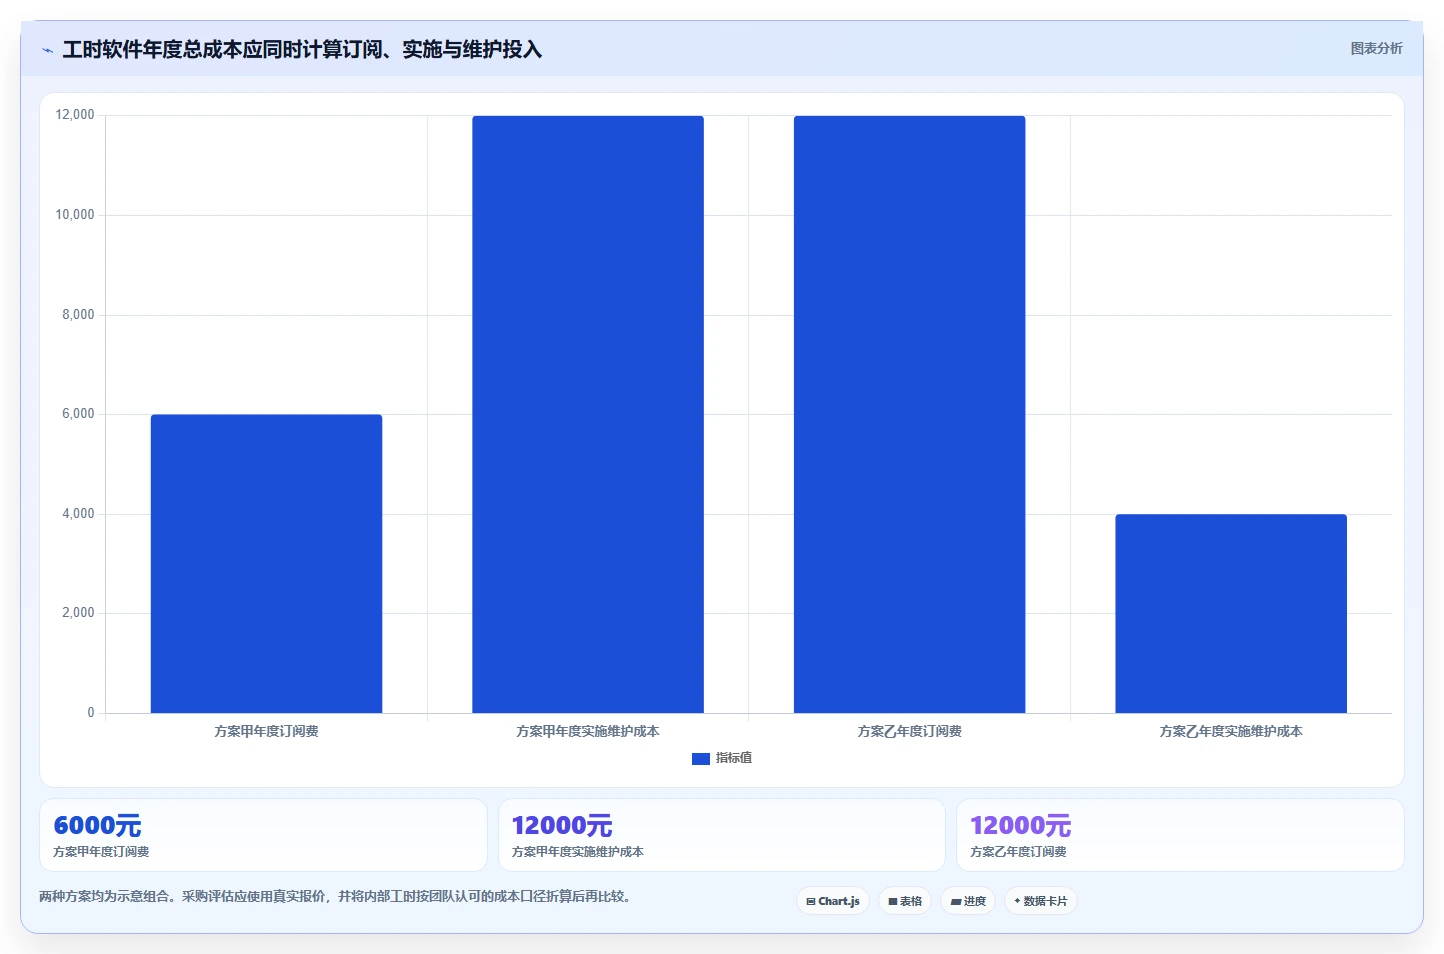Click the 方案甲年度实施维护成本 bar
Viewport: 1444px width, 954px height.
click(588, 415)
